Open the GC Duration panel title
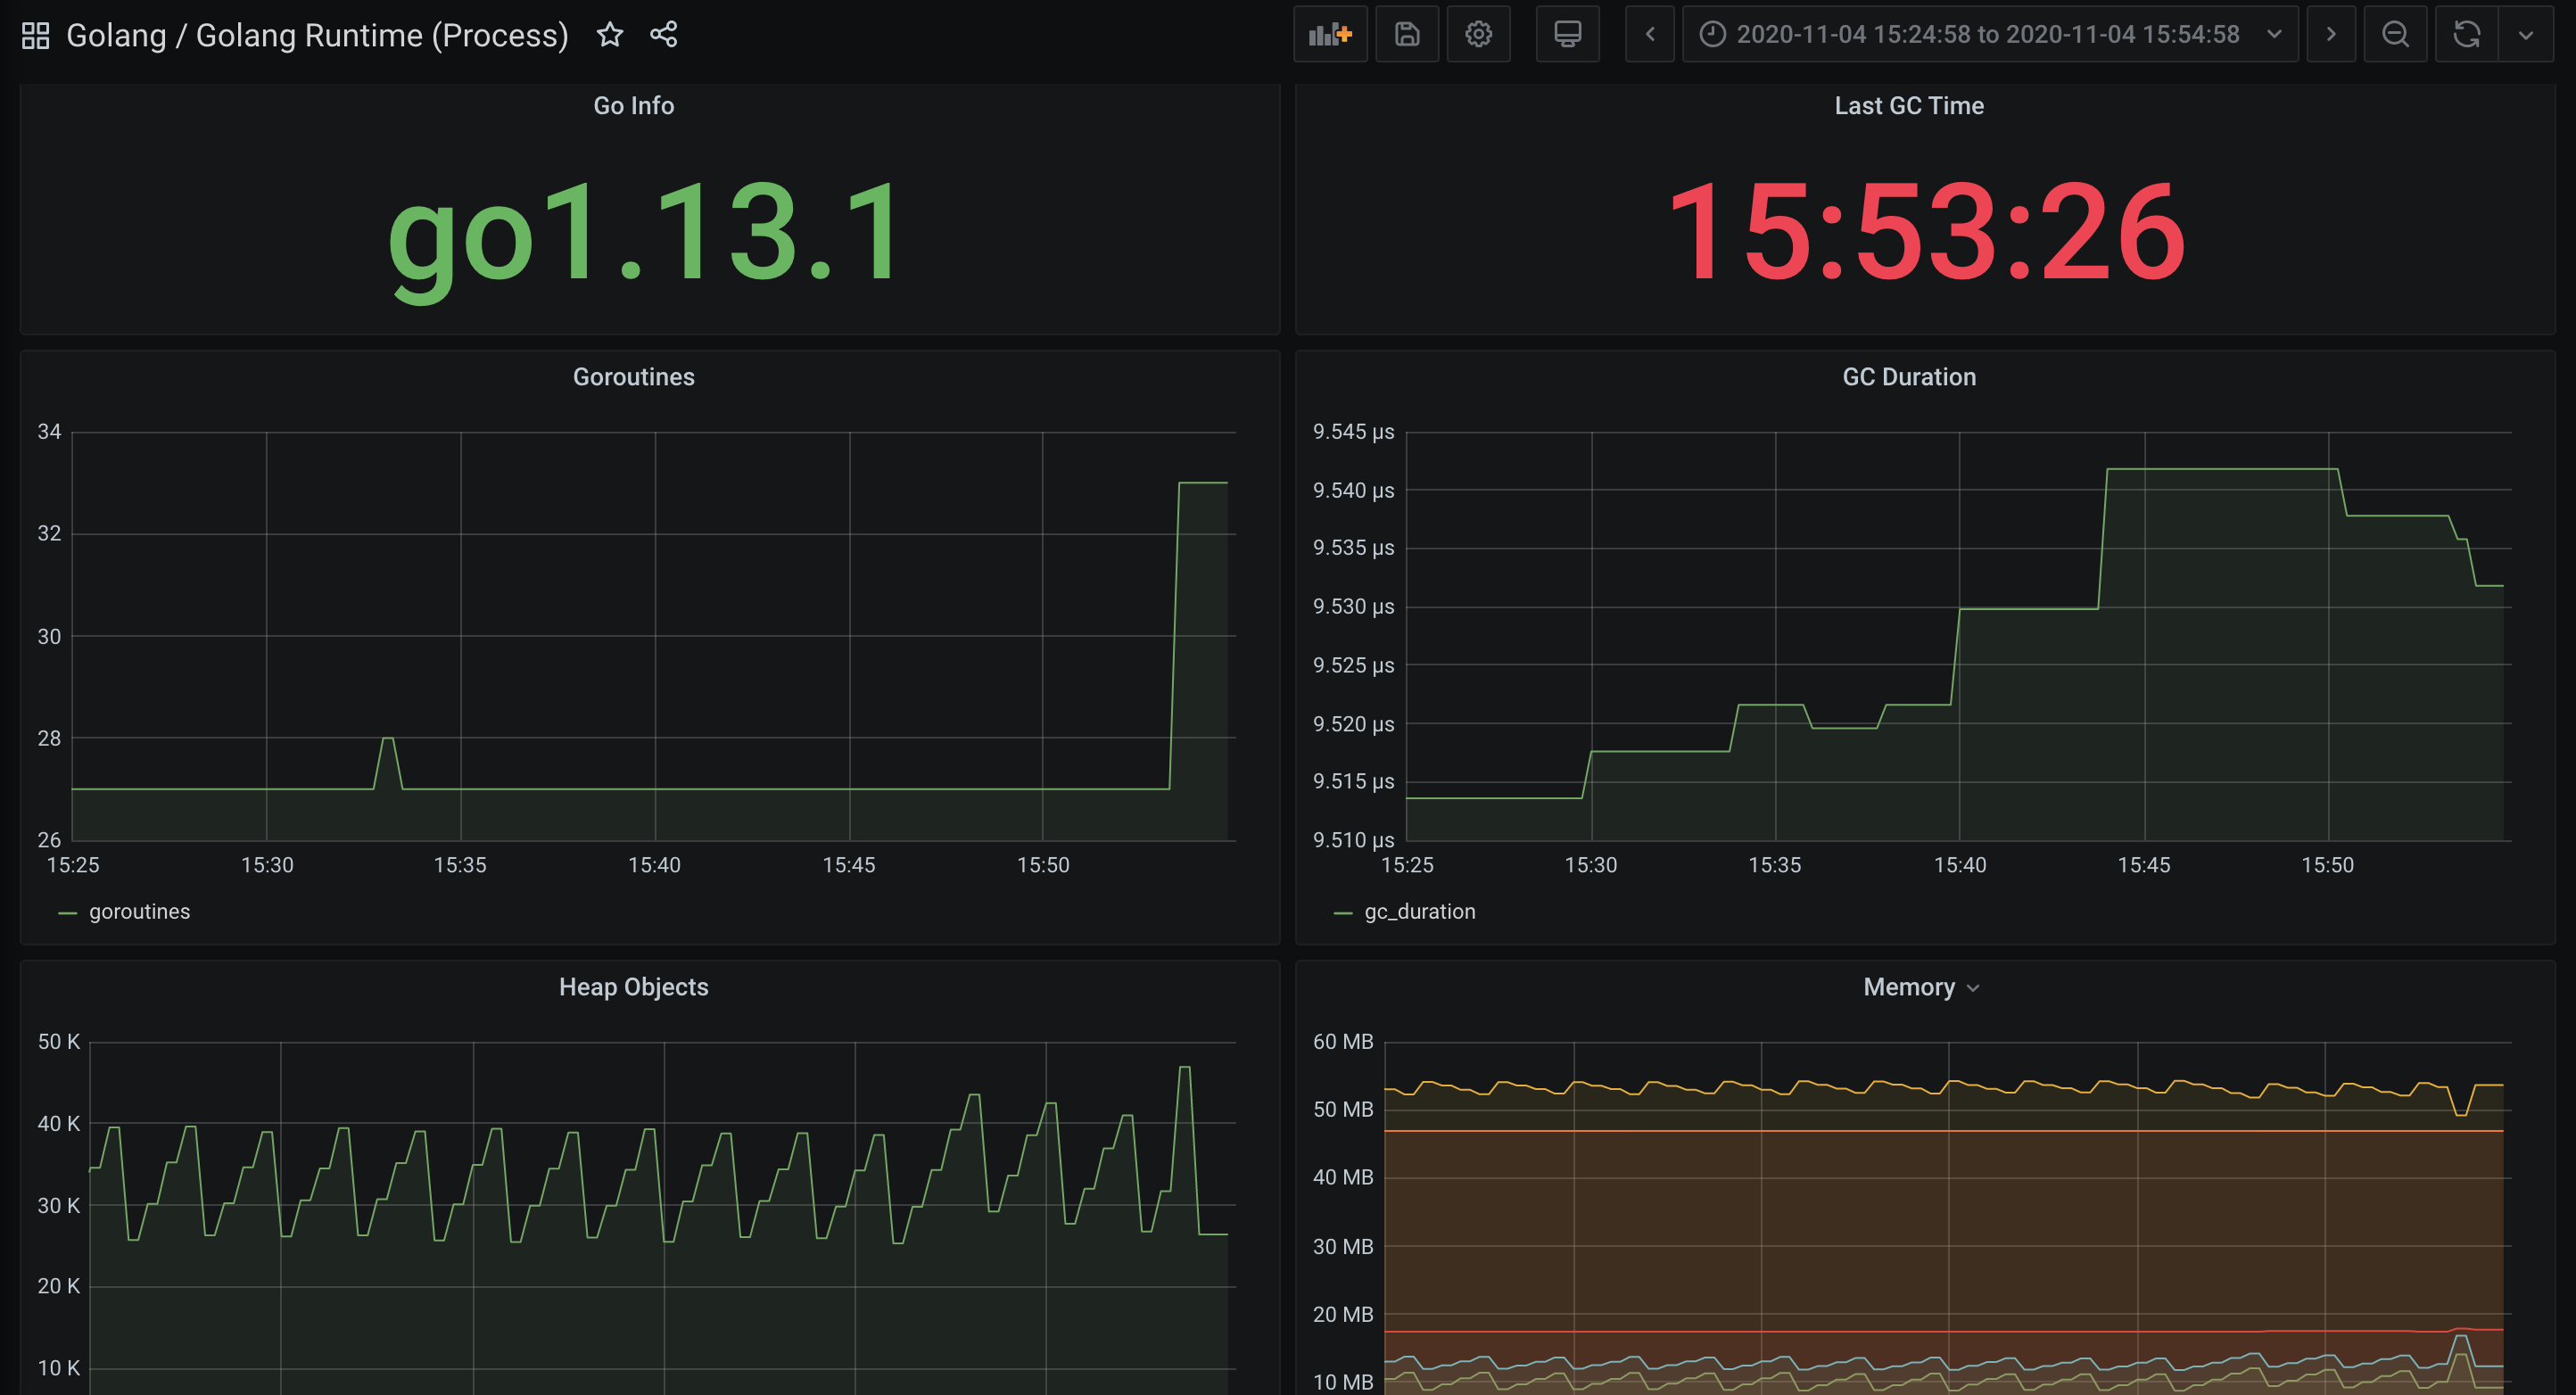The width and height of the screenshot is (2576, 1395). click(x=1908, y=377)
